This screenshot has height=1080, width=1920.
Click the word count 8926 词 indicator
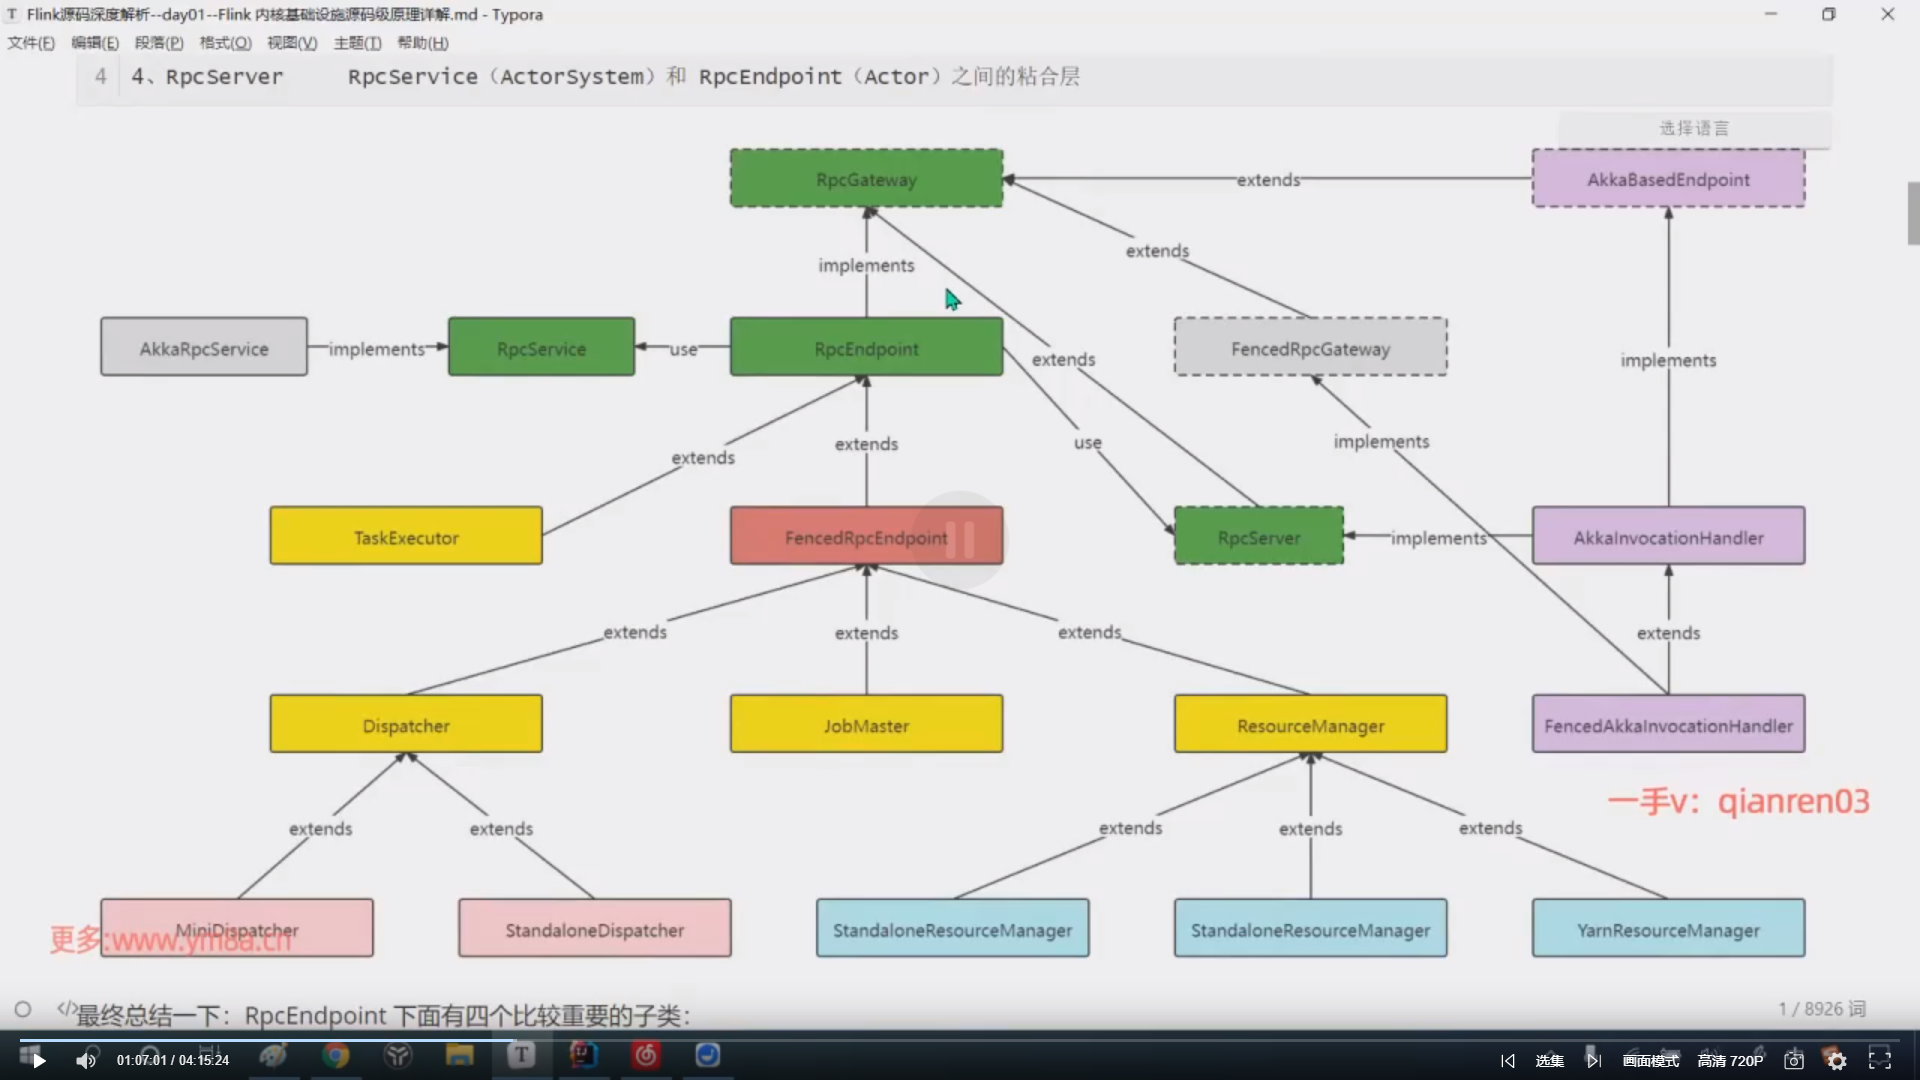click(1821, 1009)
